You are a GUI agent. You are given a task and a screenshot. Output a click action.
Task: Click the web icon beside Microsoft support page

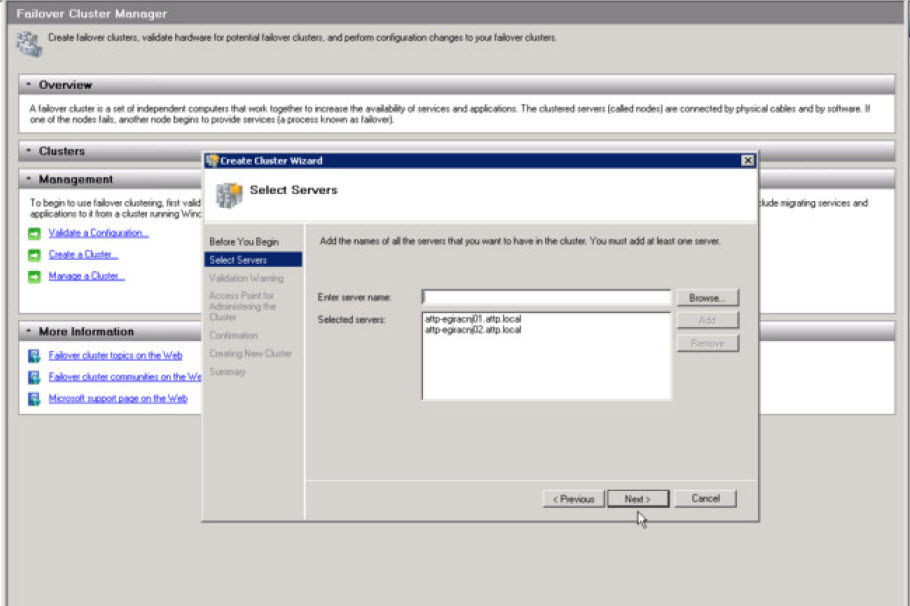34,399
